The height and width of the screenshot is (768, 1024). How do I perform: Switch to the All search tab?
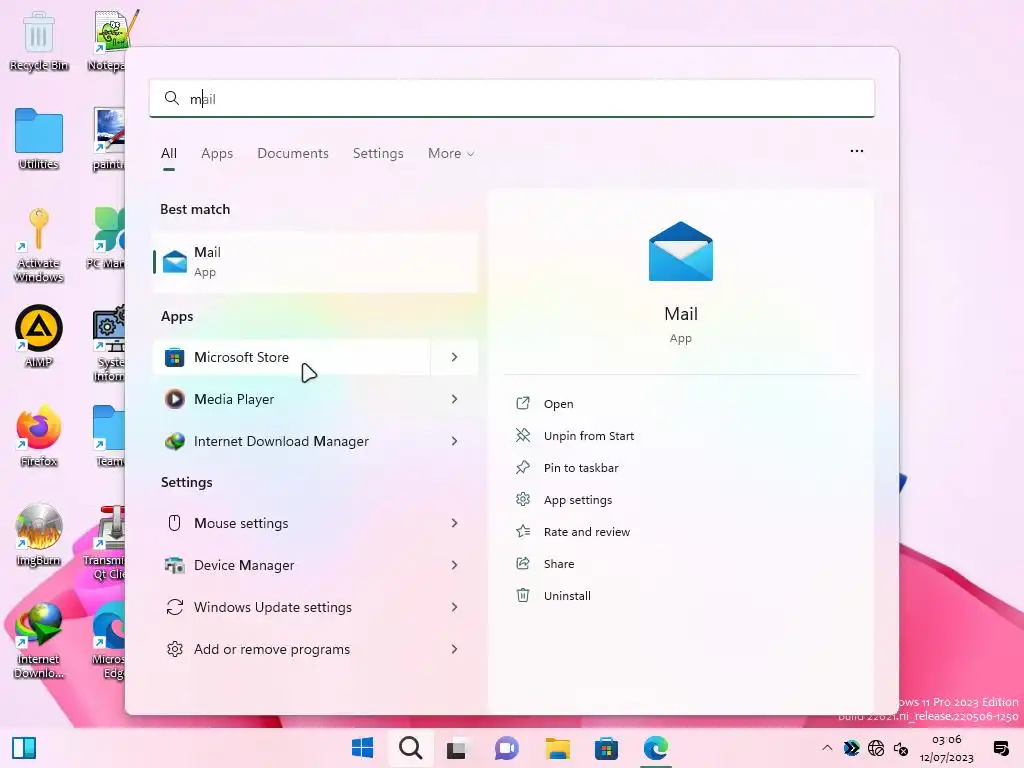point(168,153)
